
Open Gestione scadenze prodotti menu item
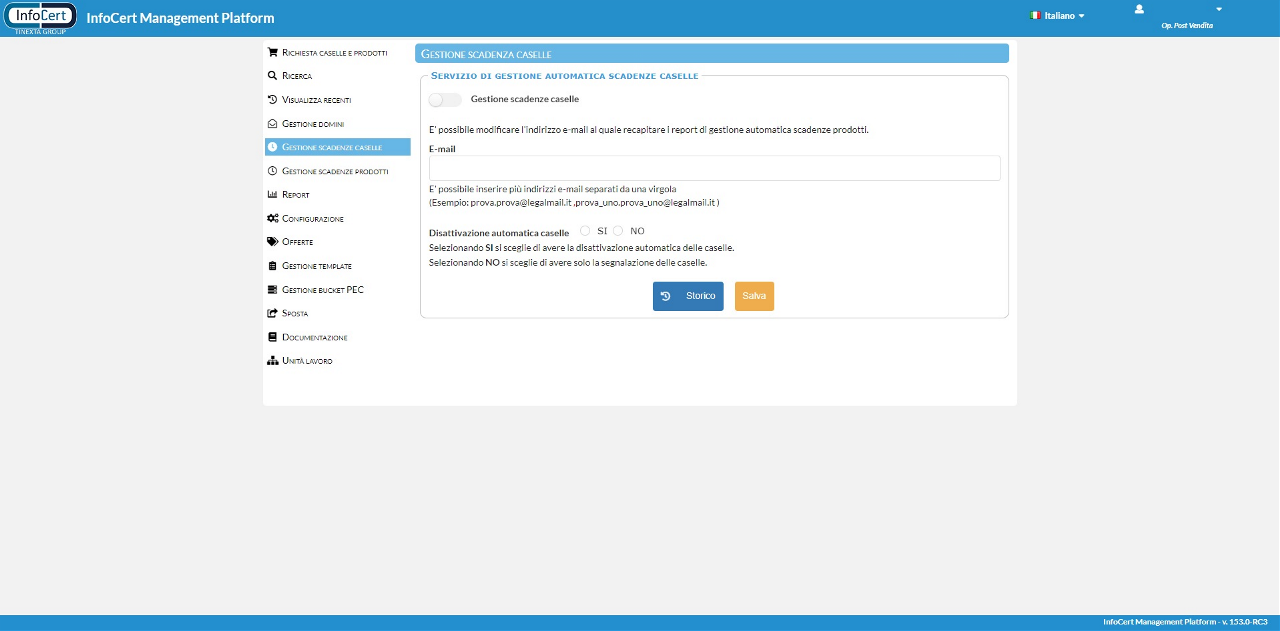pyautogui.click(x=335, y=171)
